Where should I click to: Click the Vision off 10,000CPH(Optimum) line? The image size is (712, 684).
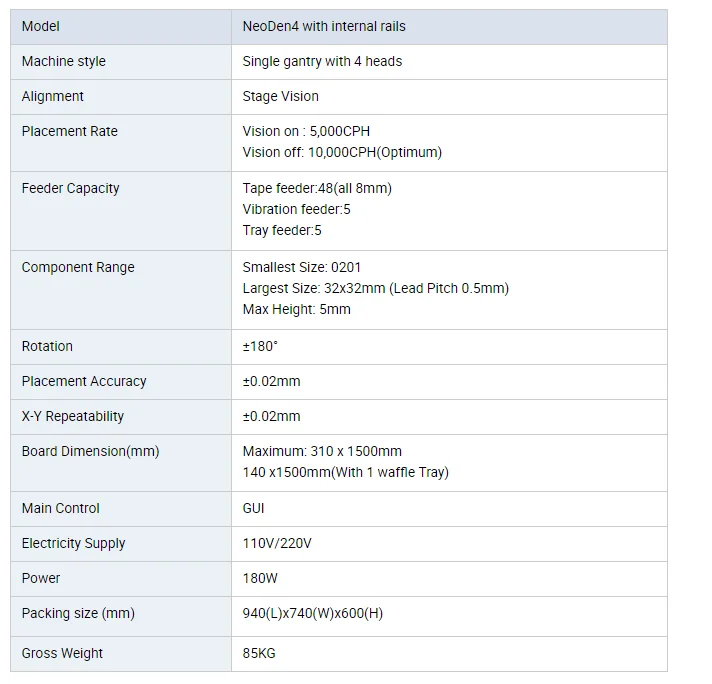tap(342, 152)
